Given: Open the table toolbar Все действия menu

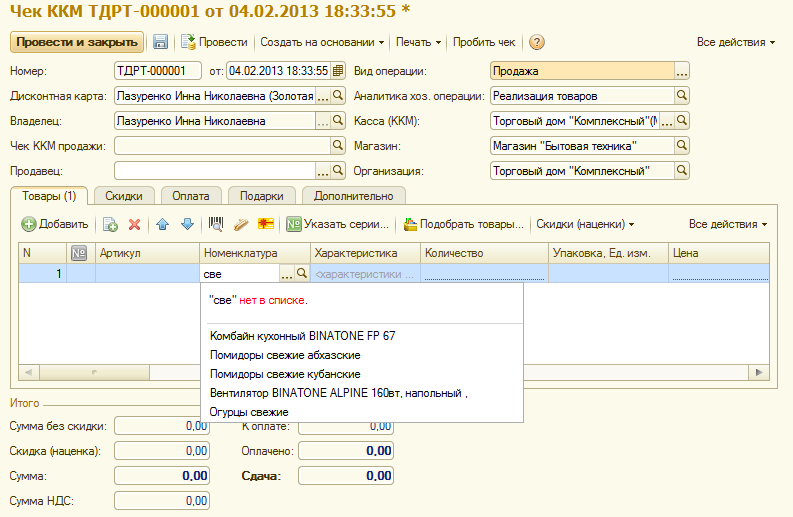Looking at the screenshot, I should tap(728, 224).
